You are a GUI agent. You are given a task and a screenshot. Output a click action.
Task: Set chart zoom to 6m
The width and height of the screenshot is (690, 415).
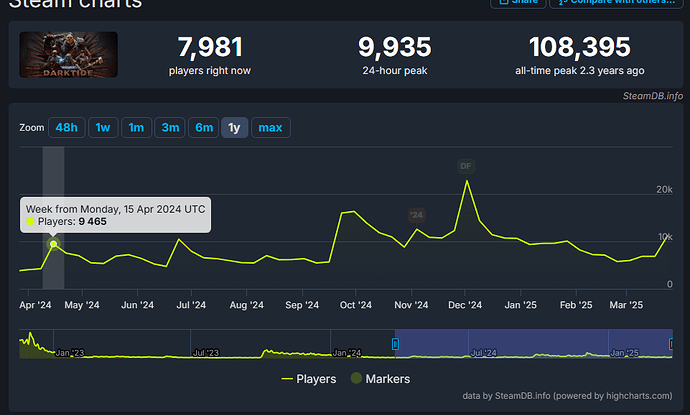(x=204, y=128)
